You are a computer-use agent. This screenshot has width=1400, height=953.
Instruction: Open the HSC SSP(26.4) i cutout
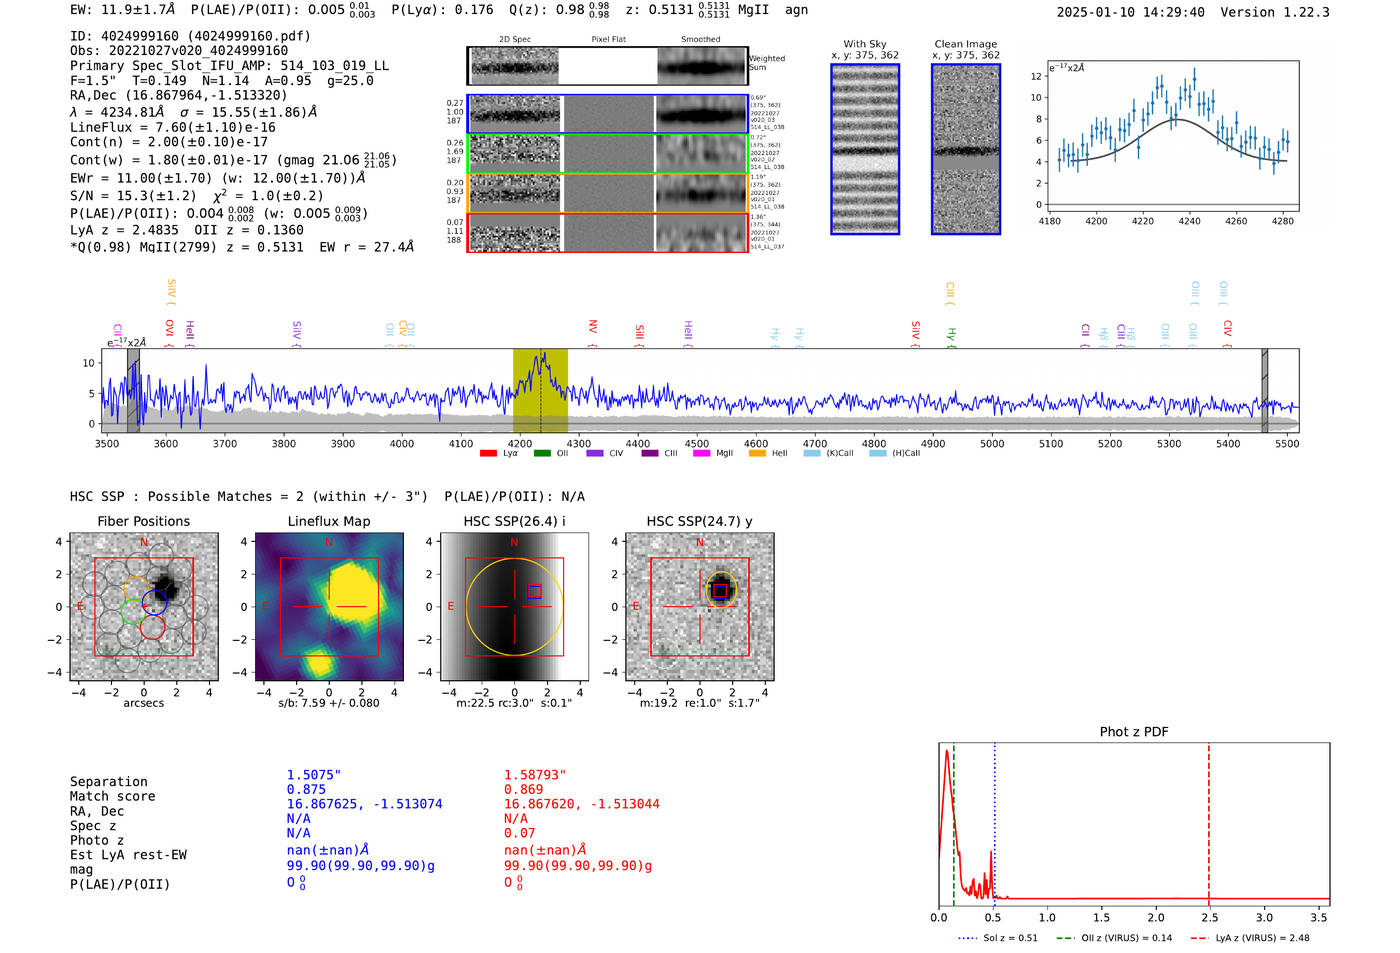[x=514, y=607]
